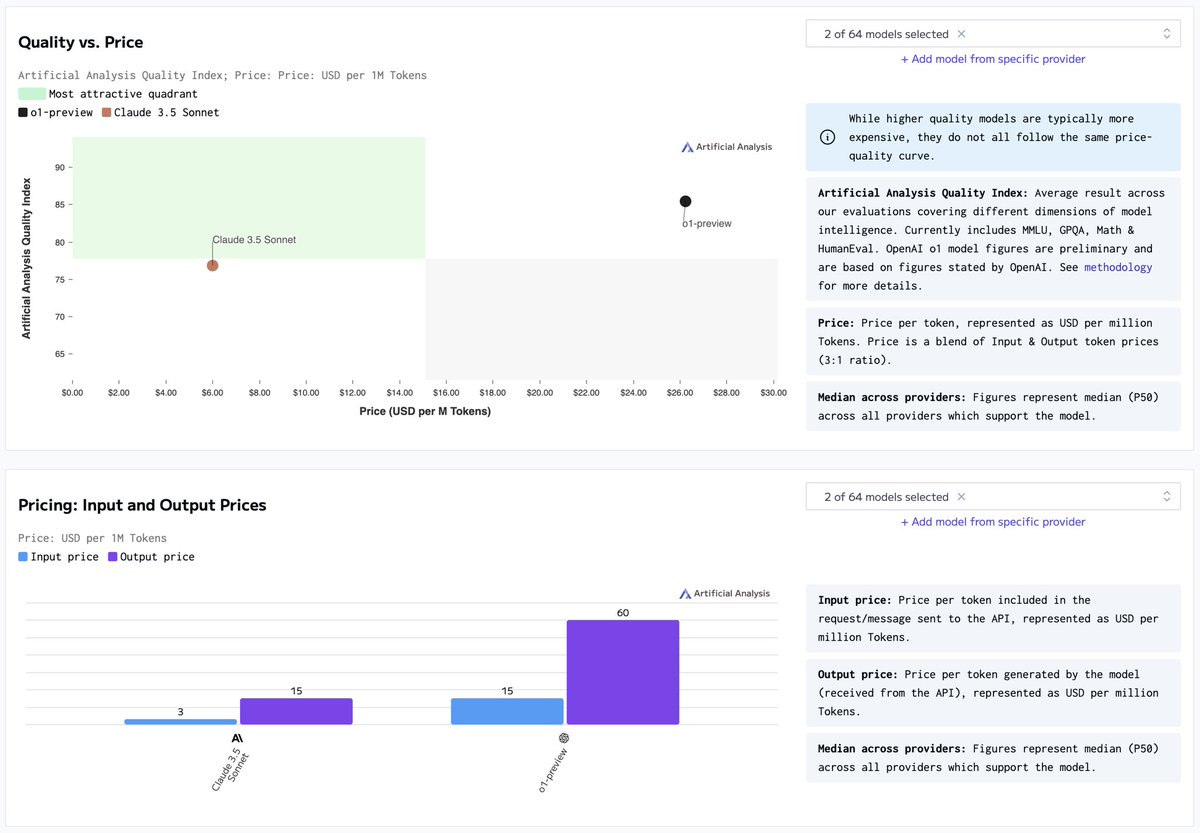Click 'Pricing: Input and Output Prices' heading
This screenshot has height=833, width=1200.
click(142, 505)
